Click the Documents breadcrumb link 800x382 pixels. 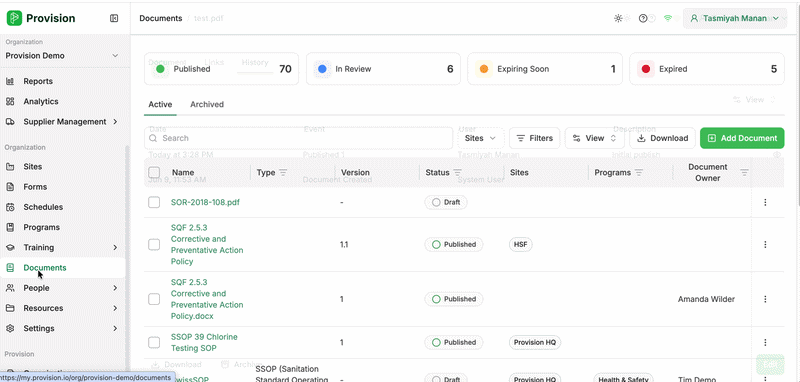coord(161,18)
